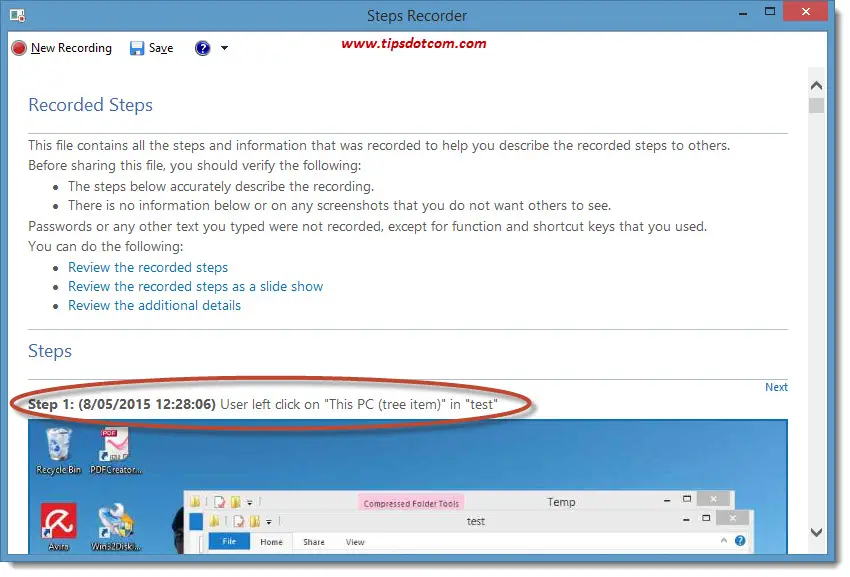This screenshot has width=850, height=577.
Task: Open Review the recorded steps as a slide show
Action: tap(195, 286)
